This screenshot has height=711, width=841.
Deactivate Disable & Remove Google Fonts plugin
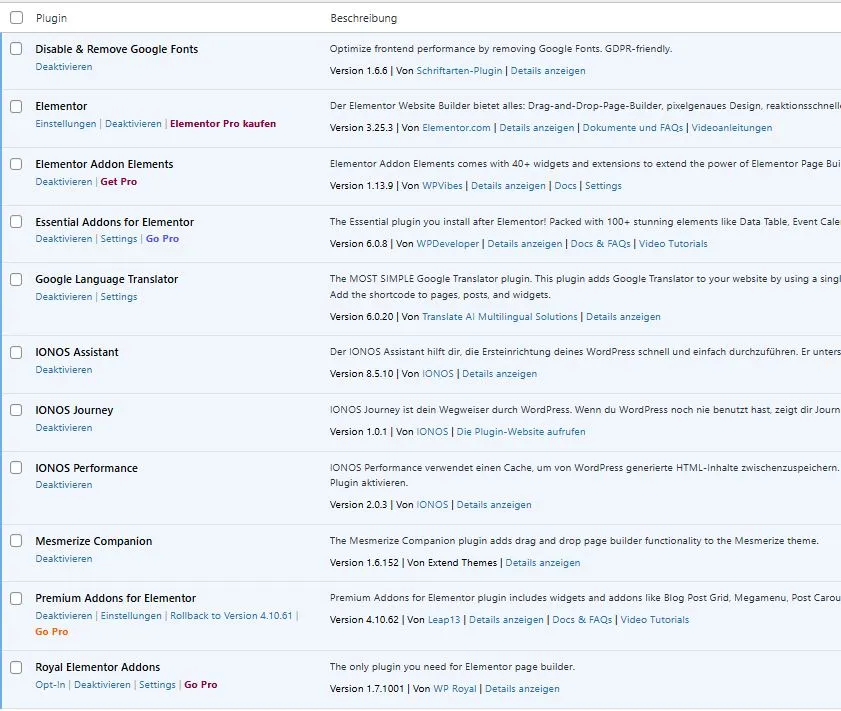click(x=64, y=66)
